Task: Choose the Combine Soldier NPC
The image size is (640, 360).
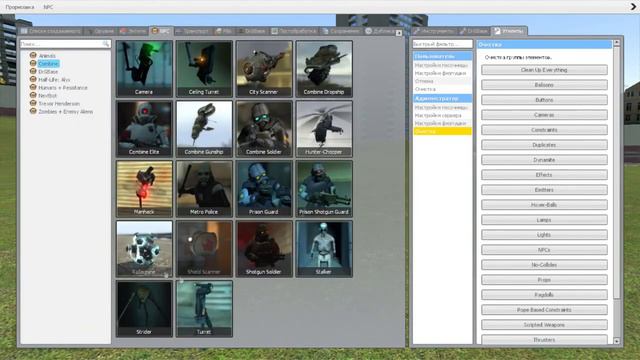Action: click(264, 129)
